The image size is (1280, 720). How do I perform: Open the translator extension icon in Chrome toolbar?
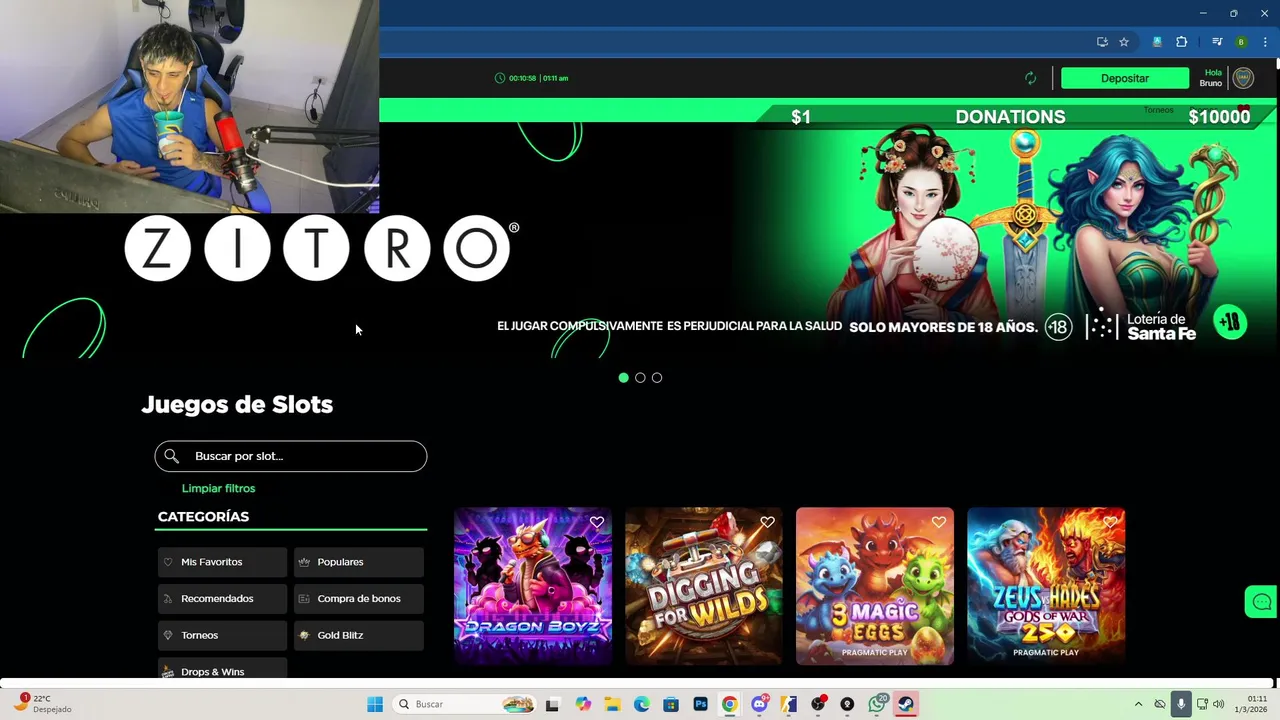[x=1157, y=42]
